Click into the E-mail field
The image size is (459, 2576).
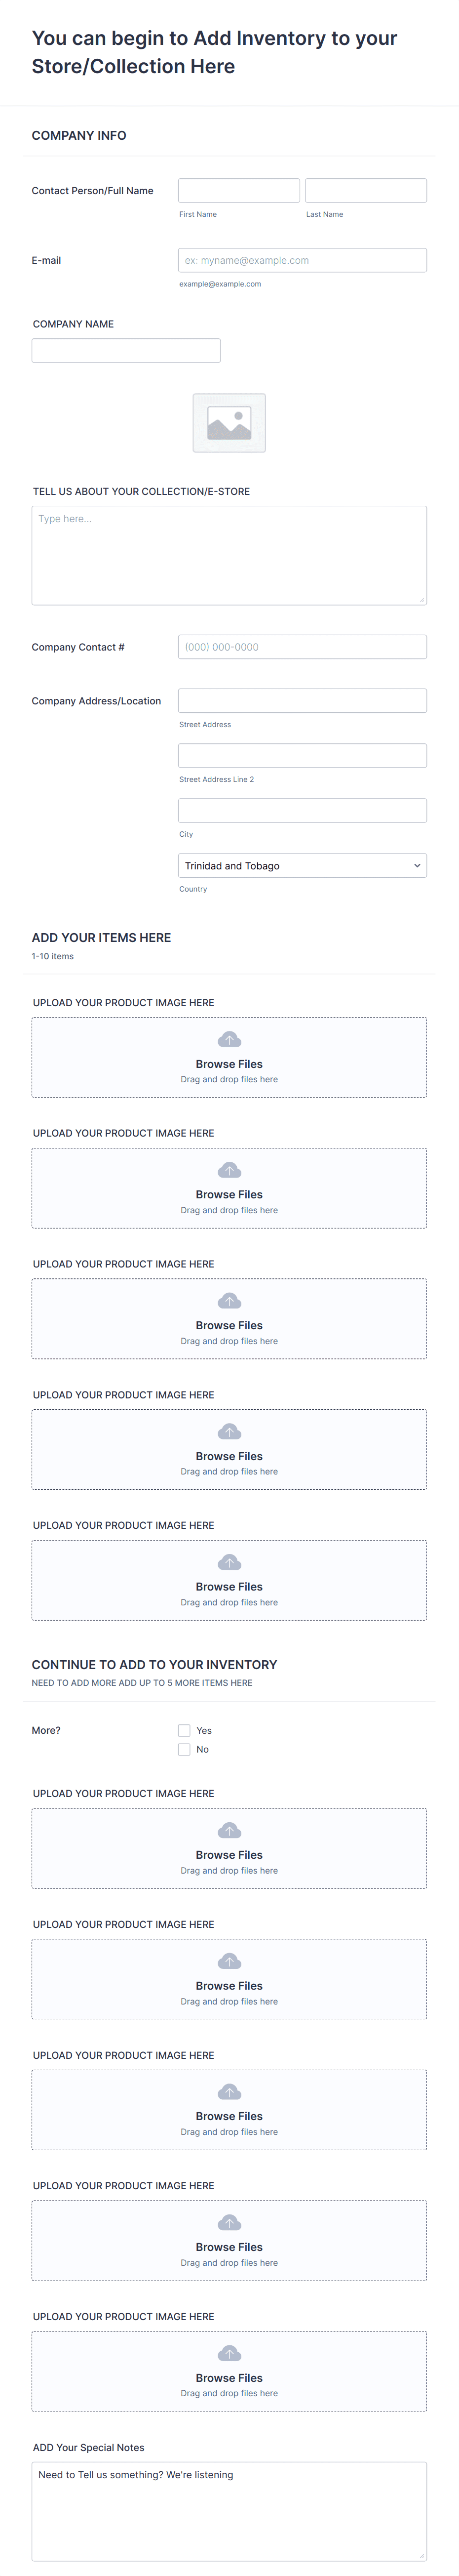tap(302, 260)
